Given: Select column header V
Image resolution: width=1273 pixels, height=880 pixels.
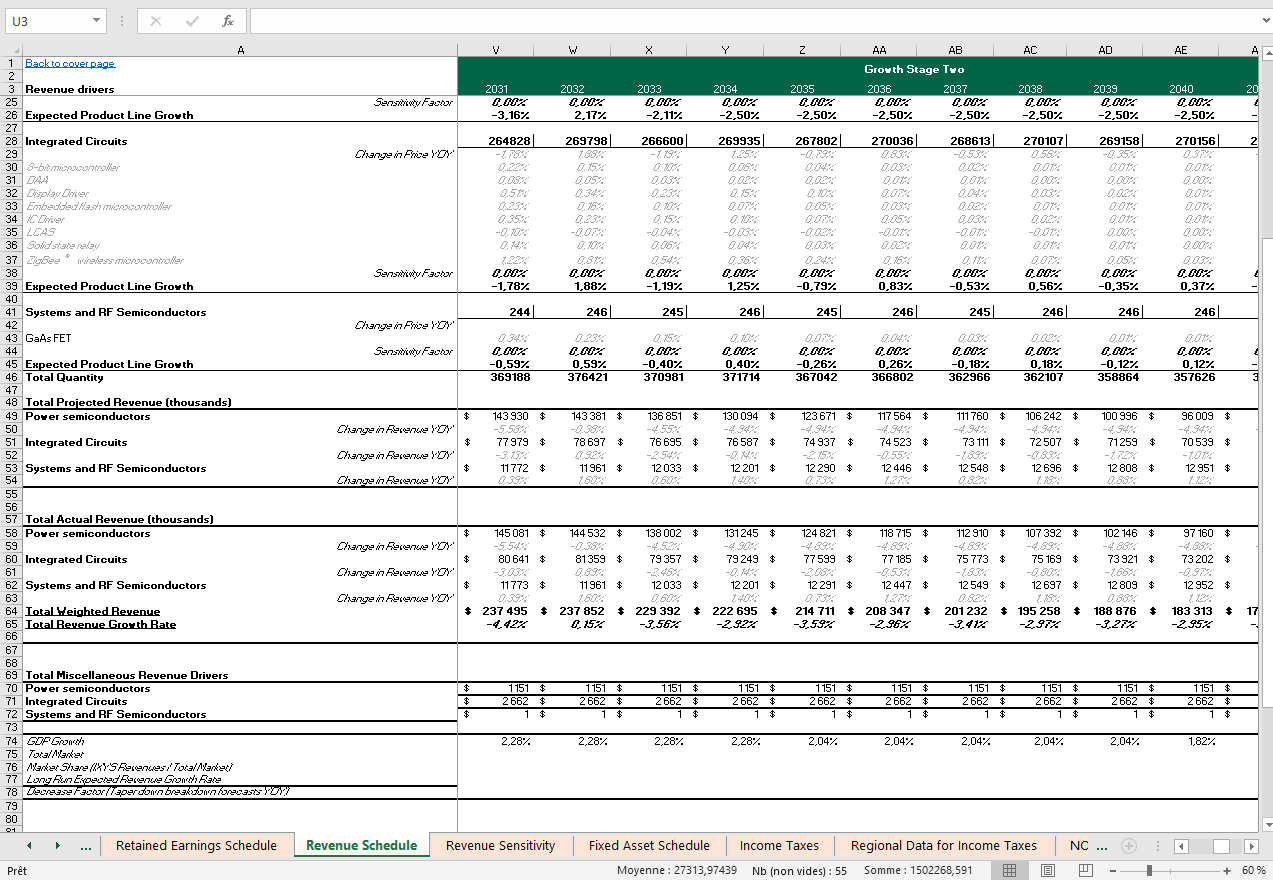Looking at the screenshot, I should (x=496, y=50).
